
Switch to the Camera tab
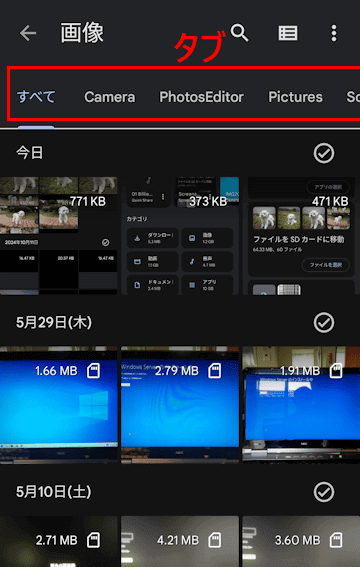110,97
